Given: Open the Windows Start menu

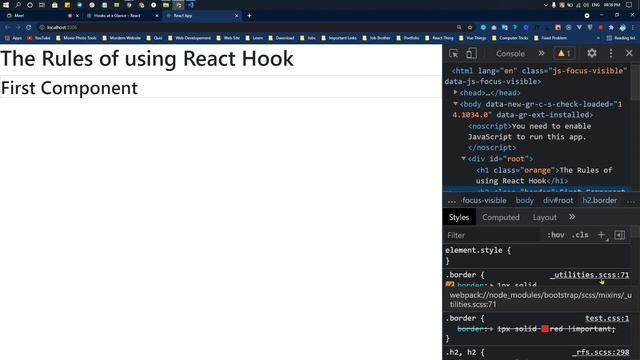Looking at the screenshot, I should [x=6, y=5].
